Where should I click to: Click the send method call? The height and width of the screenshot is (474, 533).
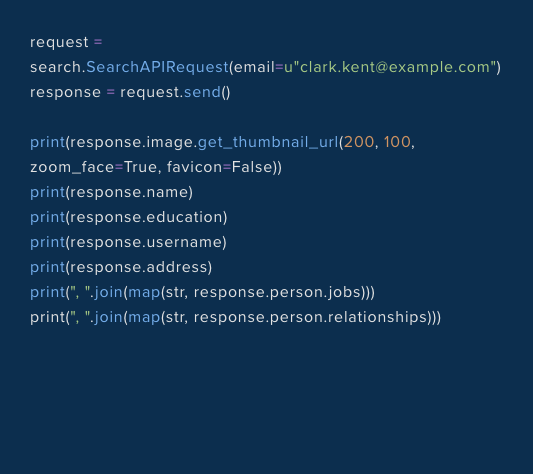point(202,92)
